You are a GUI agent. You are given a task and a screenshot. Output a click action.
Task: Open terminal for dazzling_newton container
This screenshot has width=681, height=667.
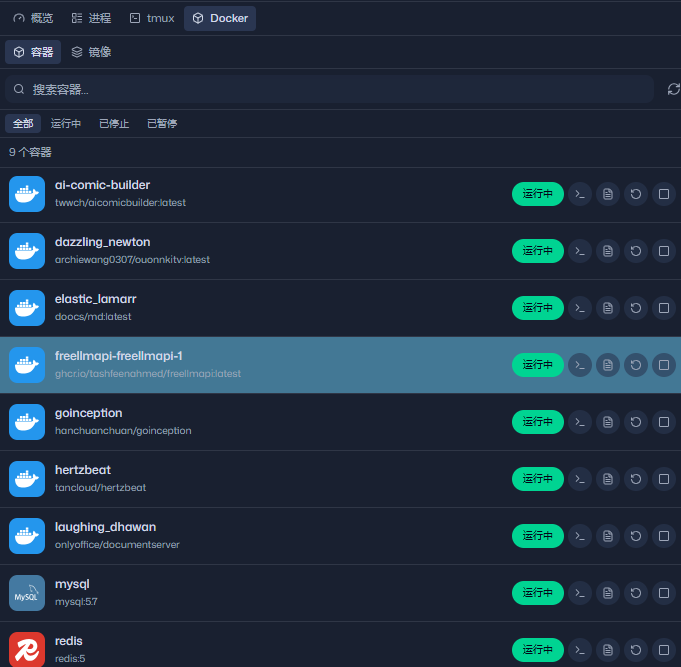coord(580,251)
